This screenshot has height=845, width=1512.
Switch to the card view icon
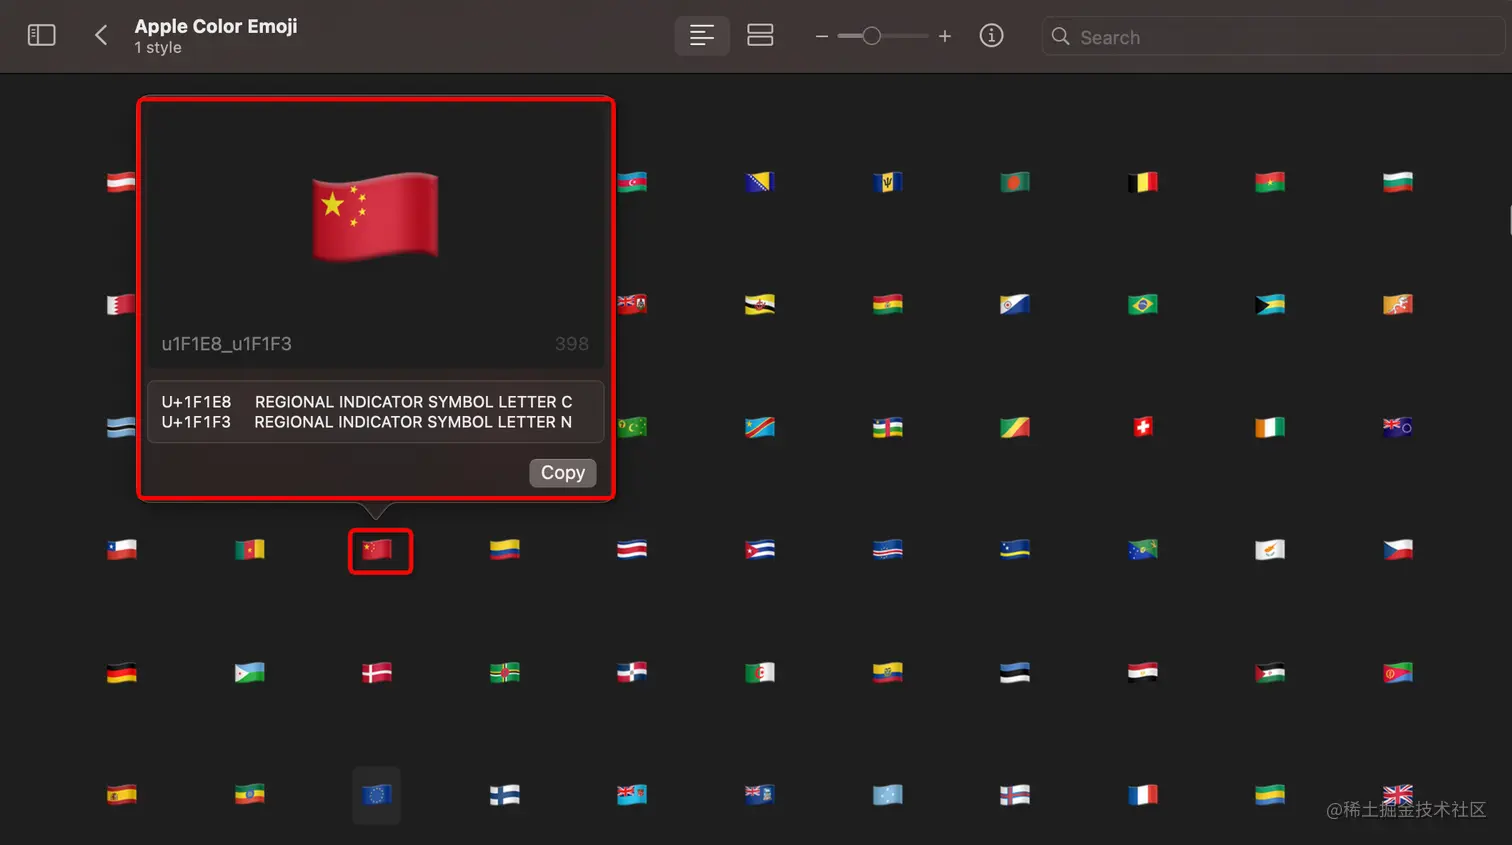(760, 35)
